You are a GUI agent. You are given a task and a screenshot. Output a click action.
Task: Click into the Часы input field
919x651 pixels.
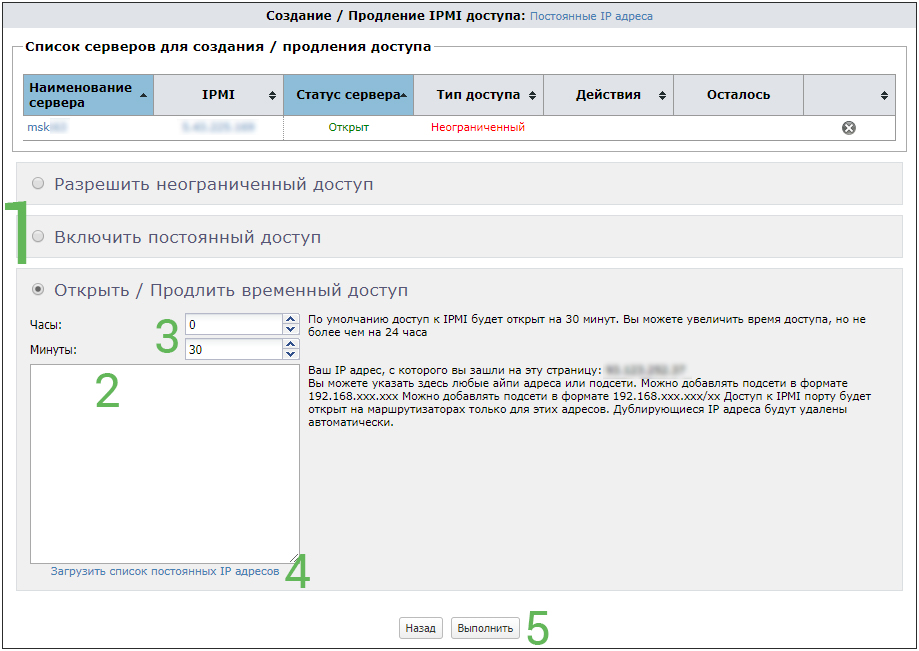[234, 325]
